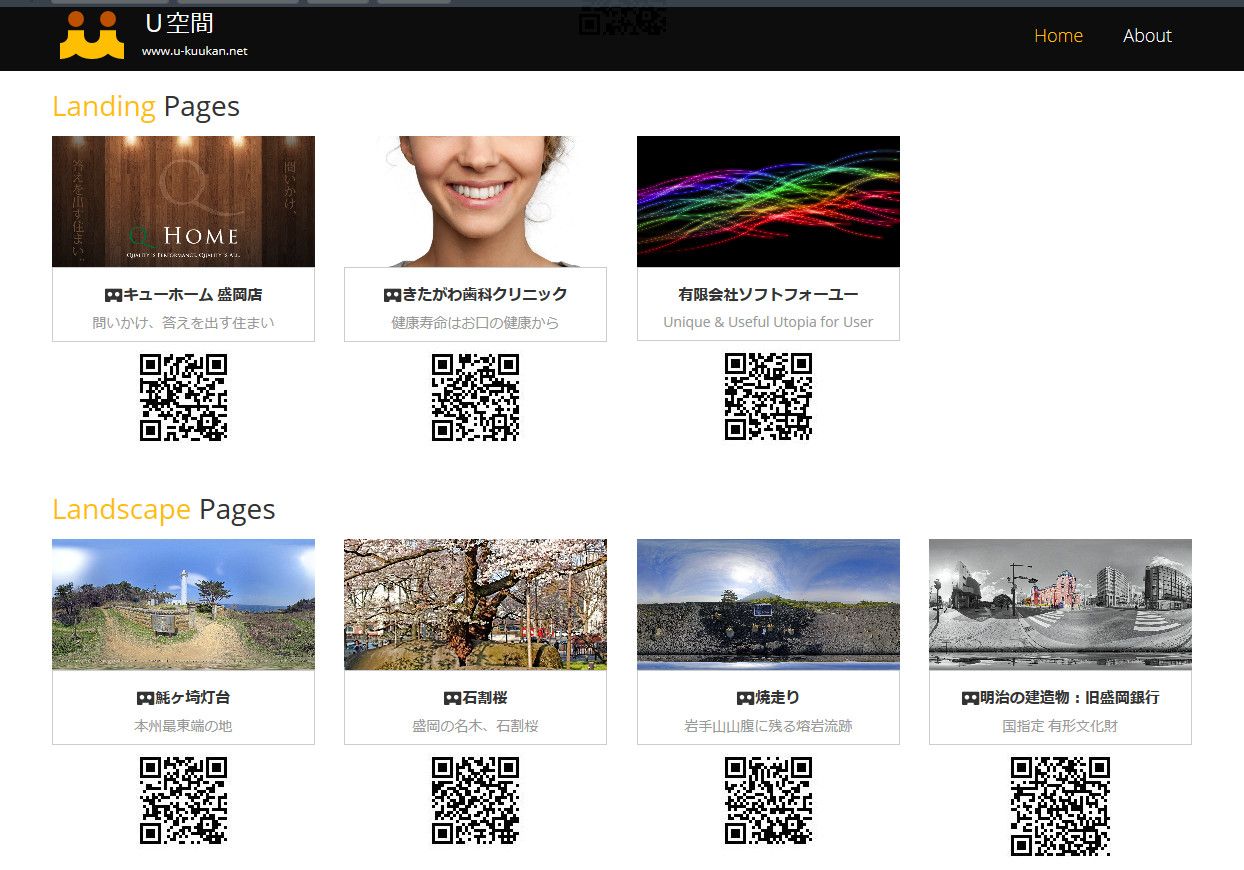Viewport: 1244px width, 870px height.
Task: Click the 本州最東端の地 caption
Action: pos(183,726)
